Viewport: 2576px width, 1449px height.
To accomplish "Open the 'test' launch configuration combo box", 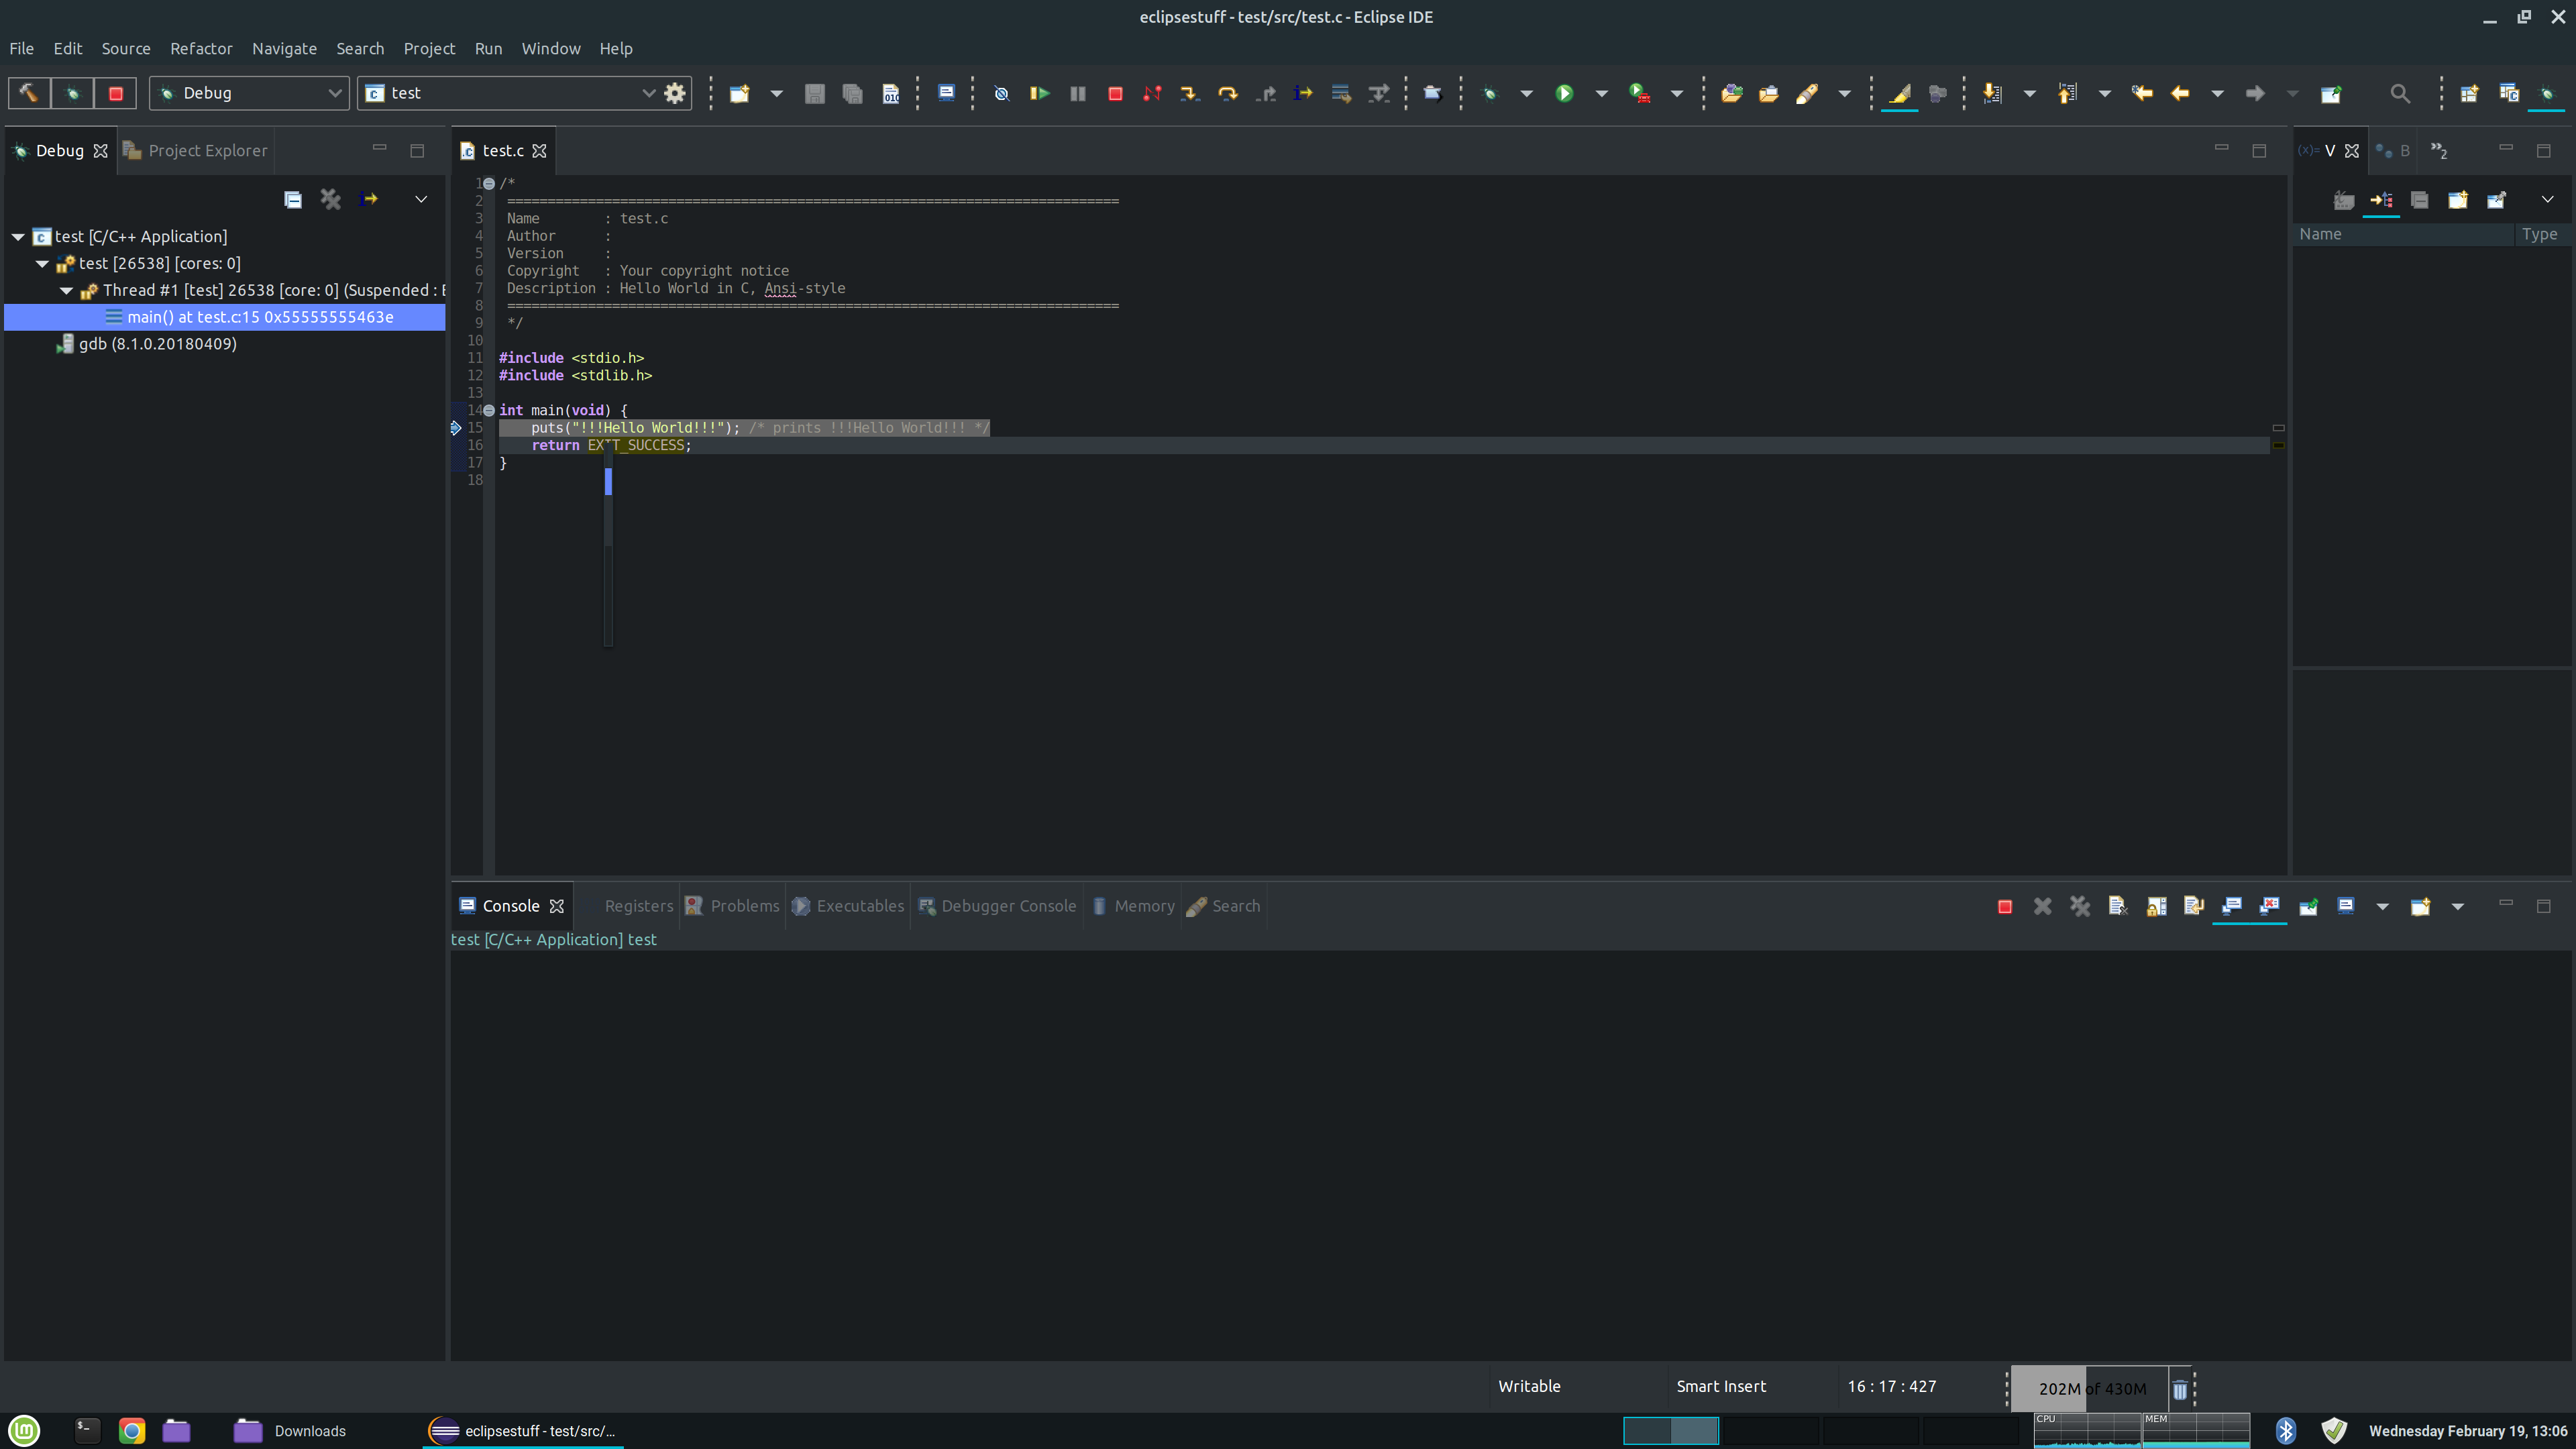I will pos(510,93).
